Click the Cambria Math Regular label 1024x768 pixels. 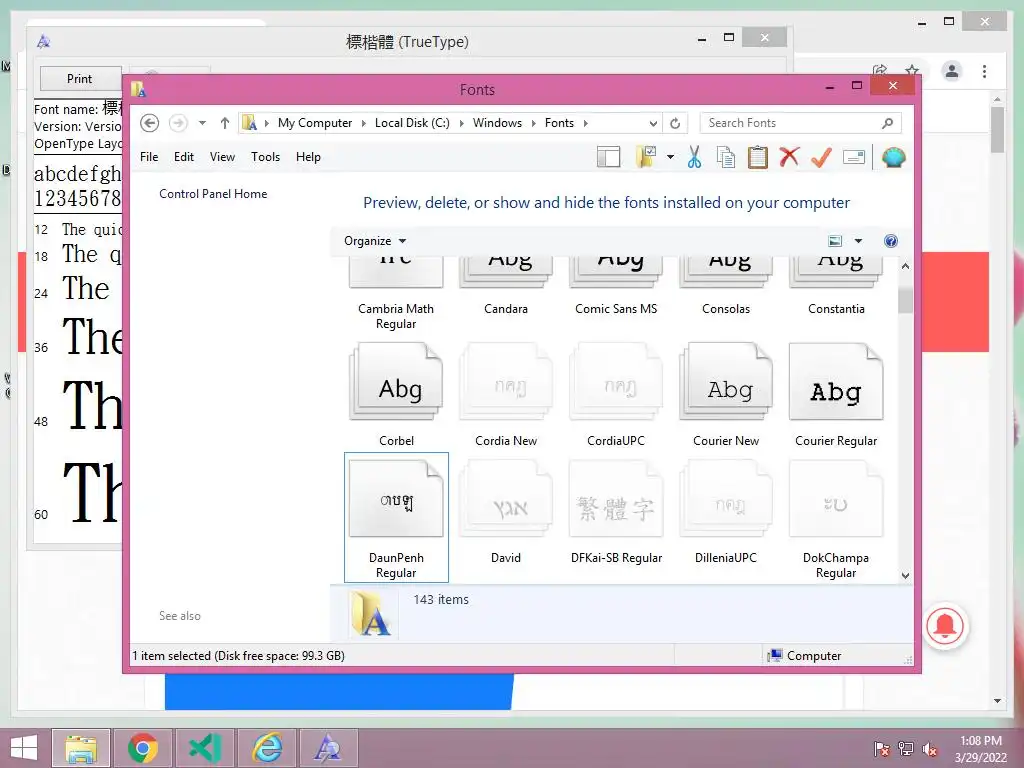click(x=396, y=316)
